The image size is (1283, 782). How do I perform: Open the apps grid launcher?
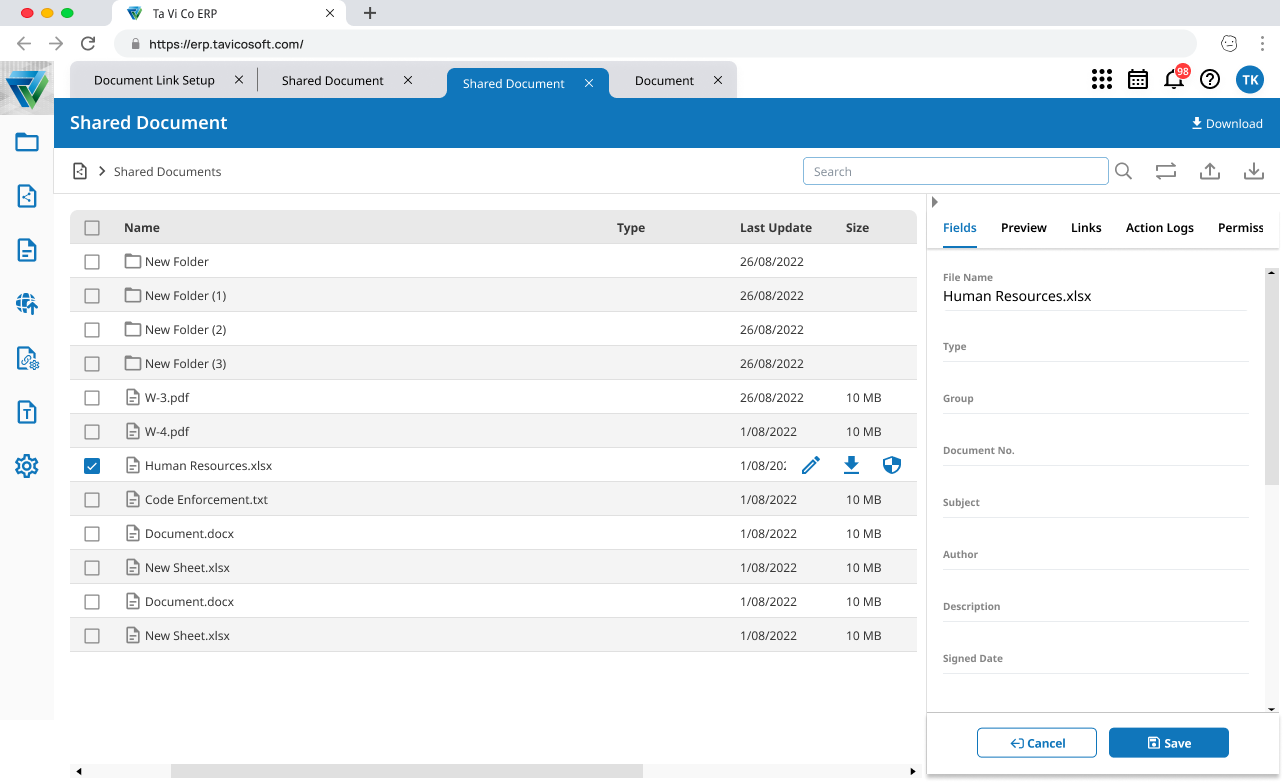[x=1102, y=80]
